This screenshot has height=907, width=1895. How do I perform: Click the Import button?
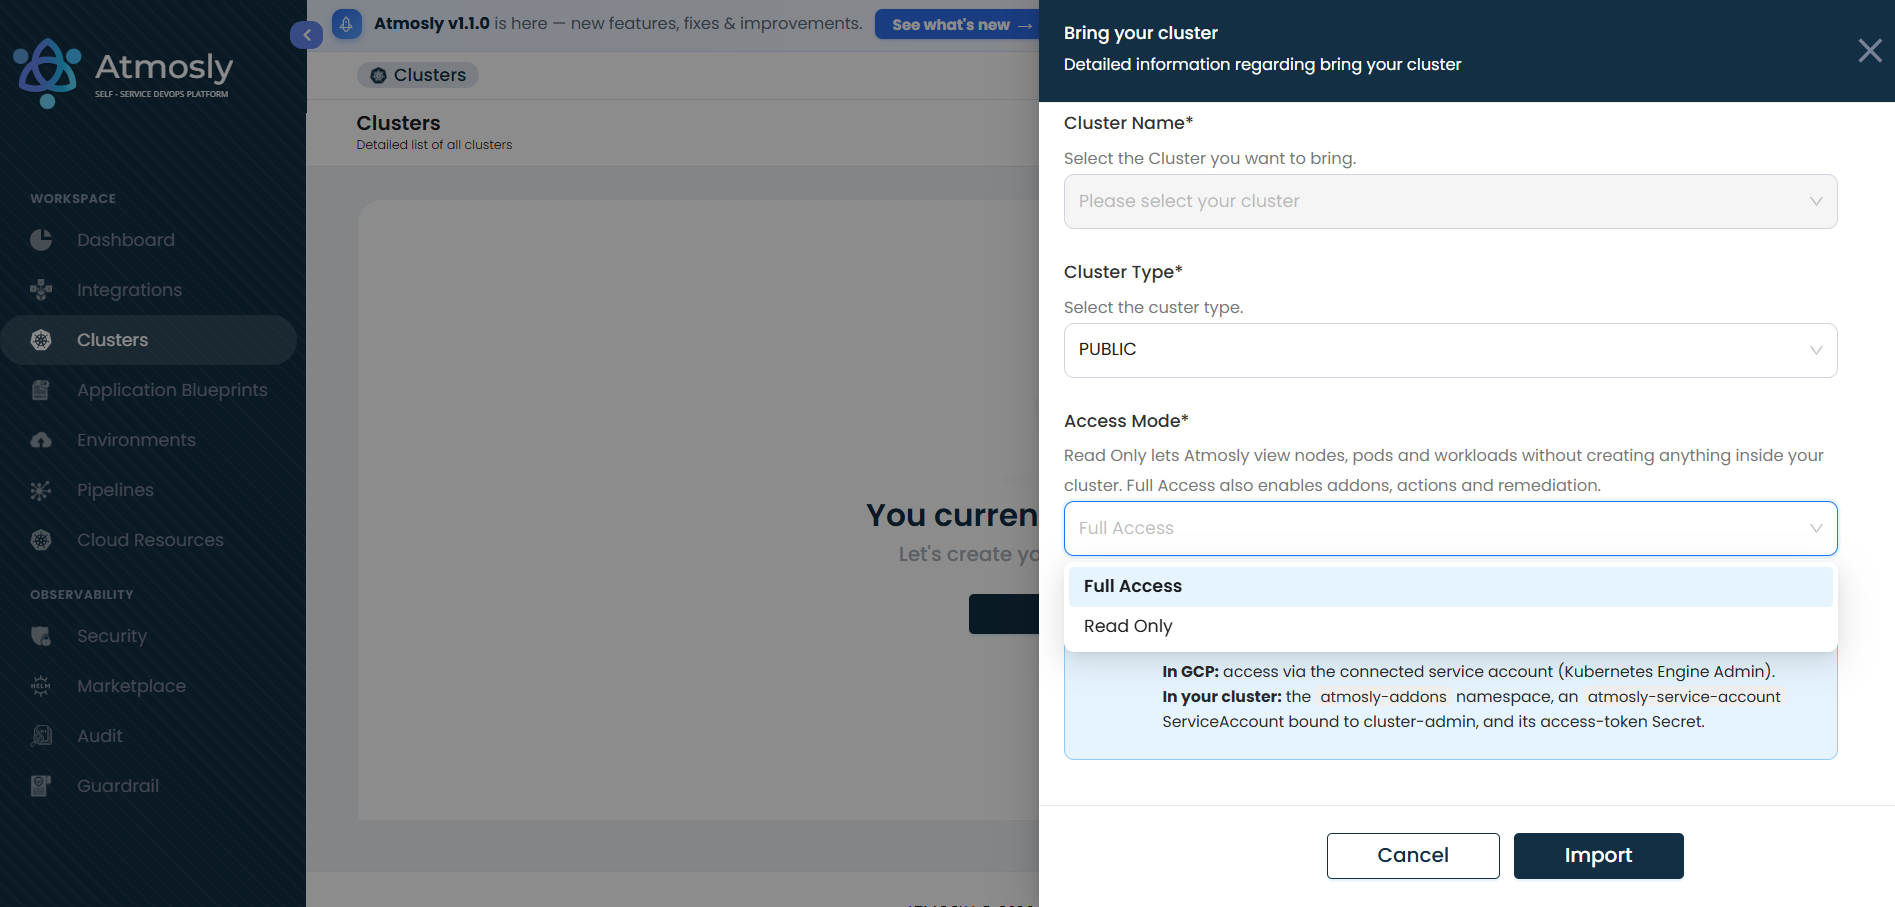click(x=1598, y=856)
